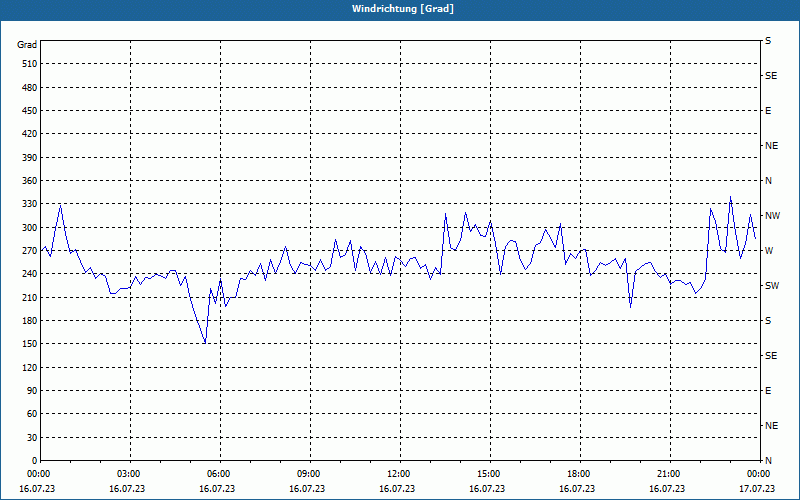The width and height of the screenshot is (800, 500).
Task: Click the 16.07.23 date under 09:00
Action: (x=307, y=489)
